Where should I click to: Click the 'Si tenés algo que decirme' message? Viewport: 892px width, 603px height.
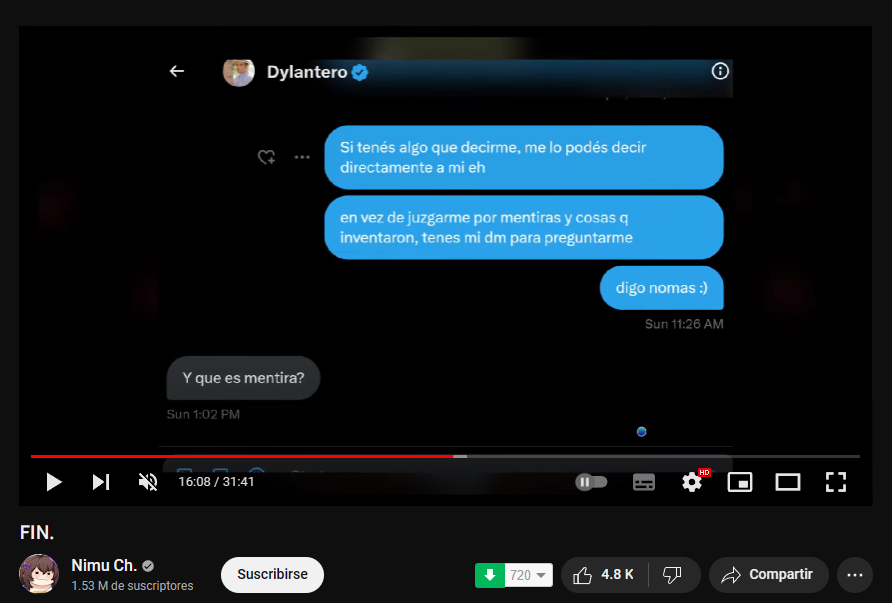(x=523, y=158)
